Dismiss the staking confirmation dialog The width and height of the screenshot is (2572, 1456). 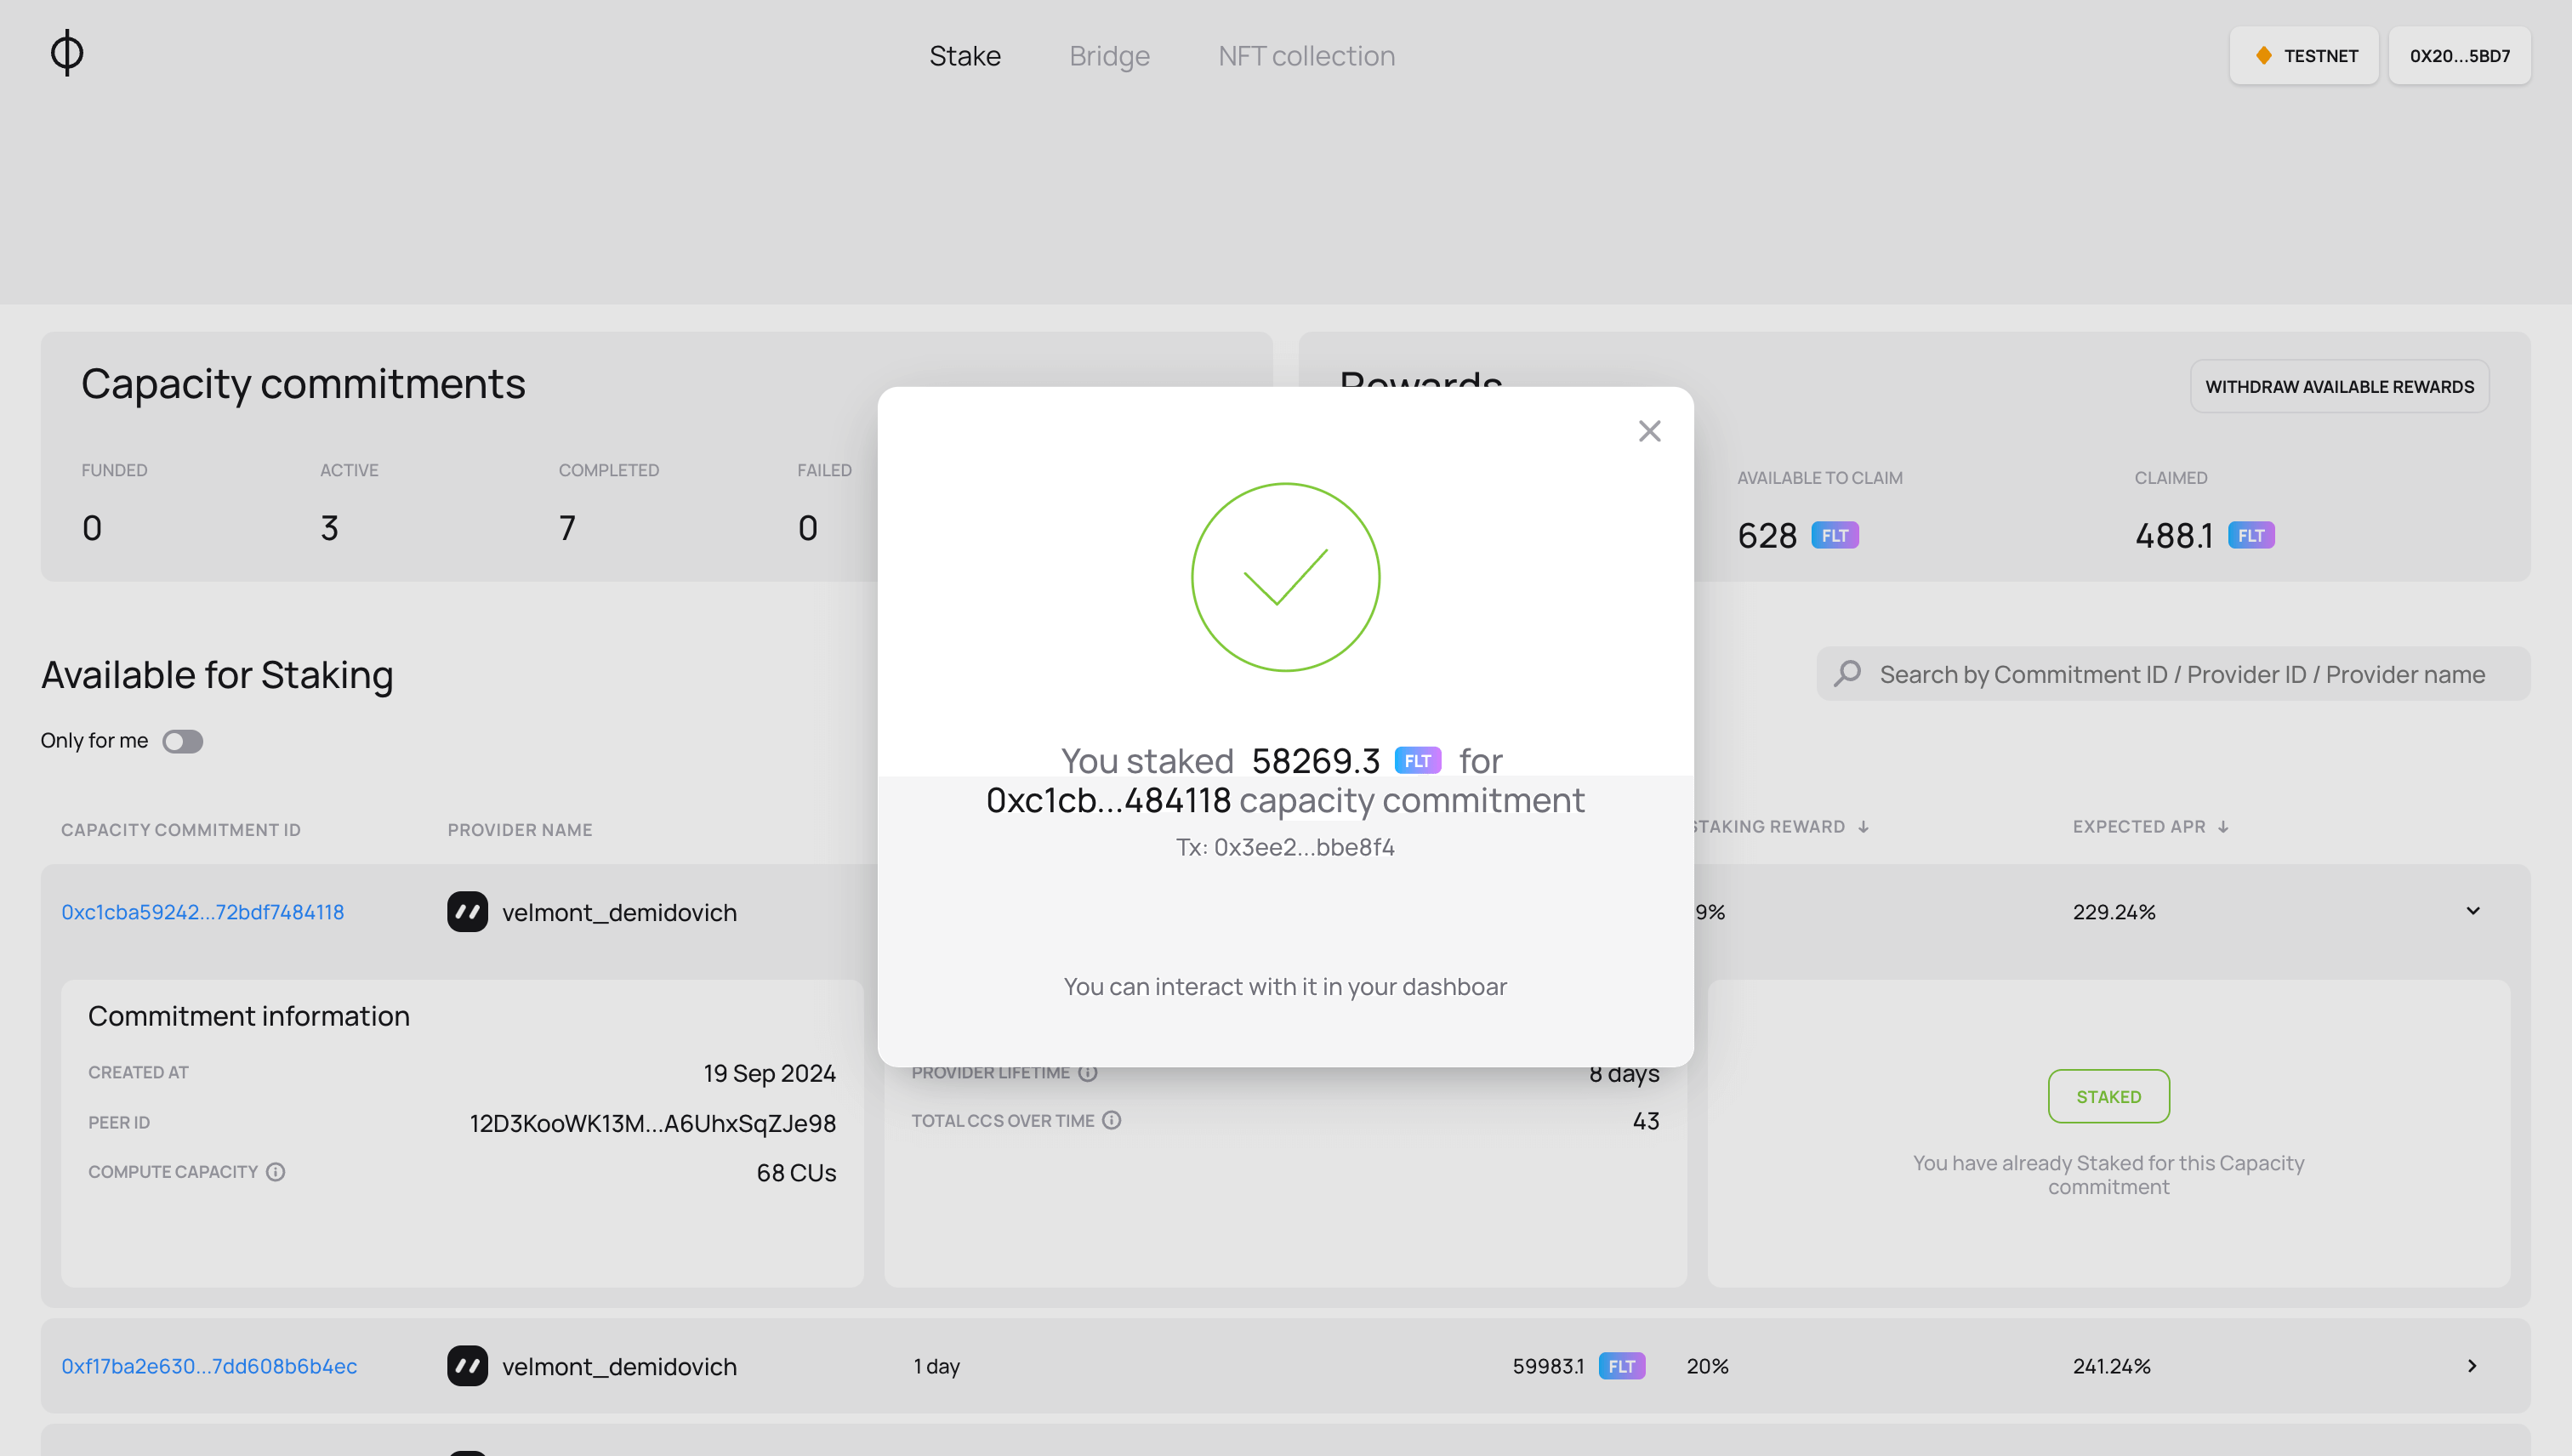1649,430
